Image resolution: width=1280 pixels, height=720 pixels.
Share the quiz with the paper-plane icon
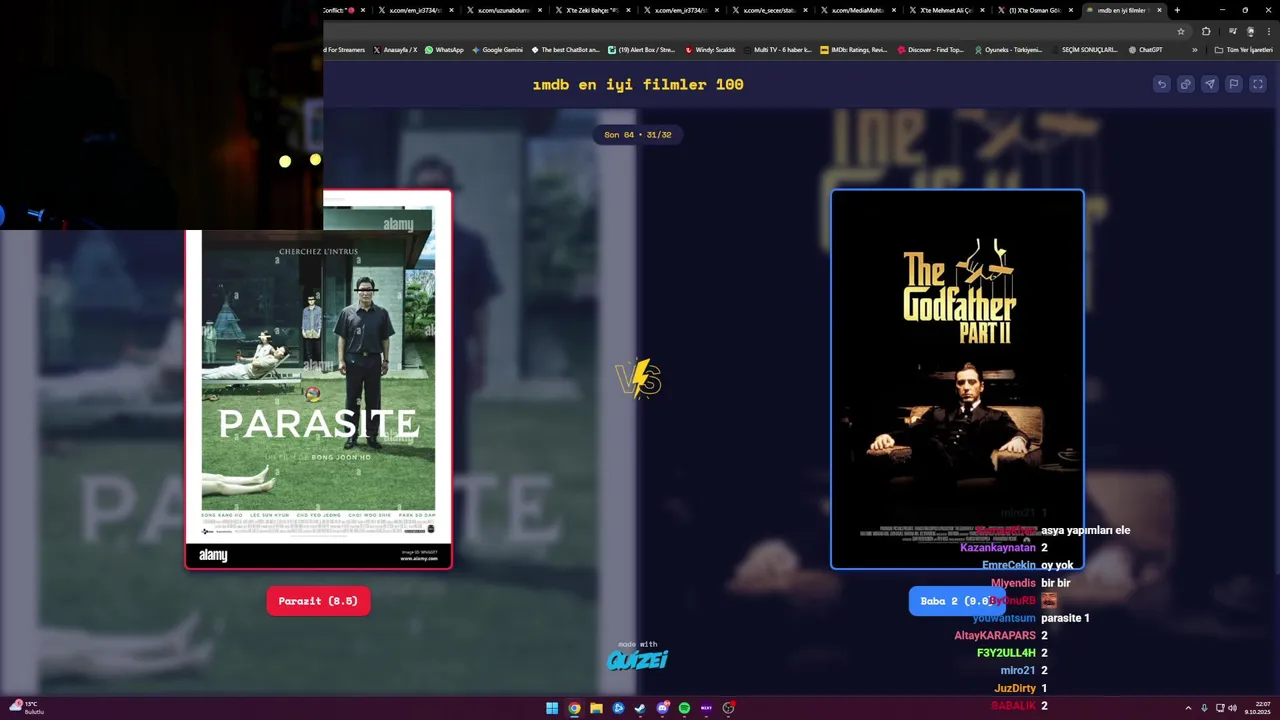click(1210, 84)
